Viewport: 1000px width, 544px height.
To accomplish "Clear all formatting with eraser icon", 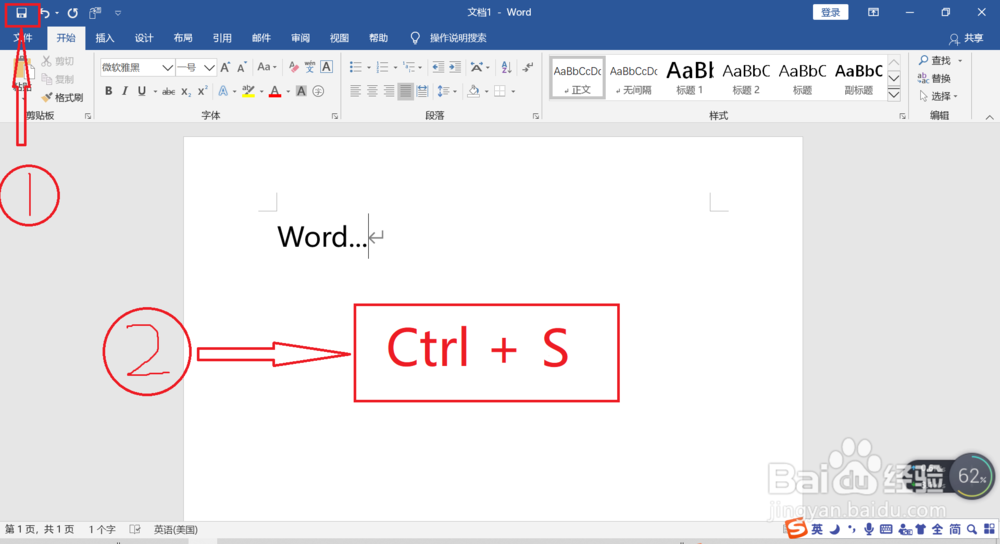I will click(x=293, y=67).
